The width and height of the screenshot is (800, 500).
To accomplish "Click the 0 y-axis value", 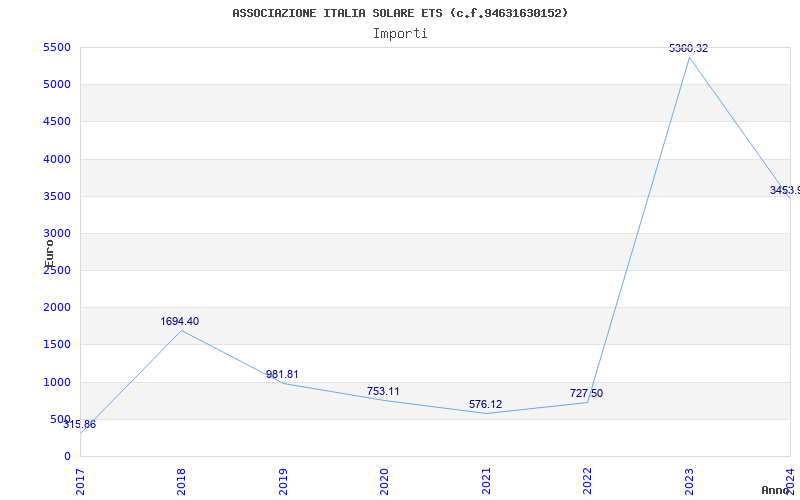I will click(67, 457).
